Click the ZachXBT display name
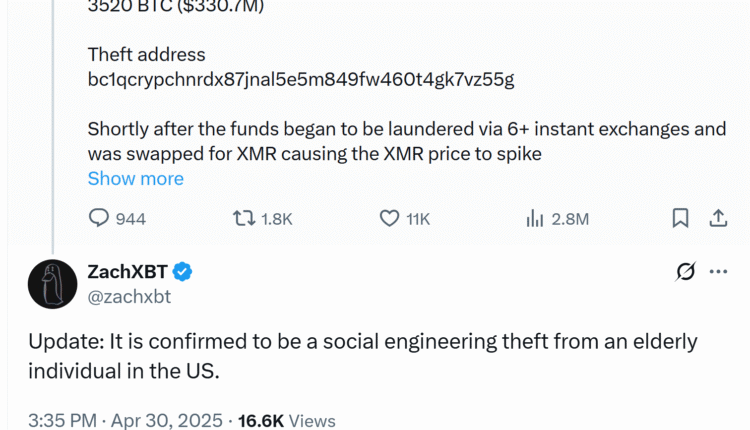This screenshot has width=750, height=430. (129, 271)
